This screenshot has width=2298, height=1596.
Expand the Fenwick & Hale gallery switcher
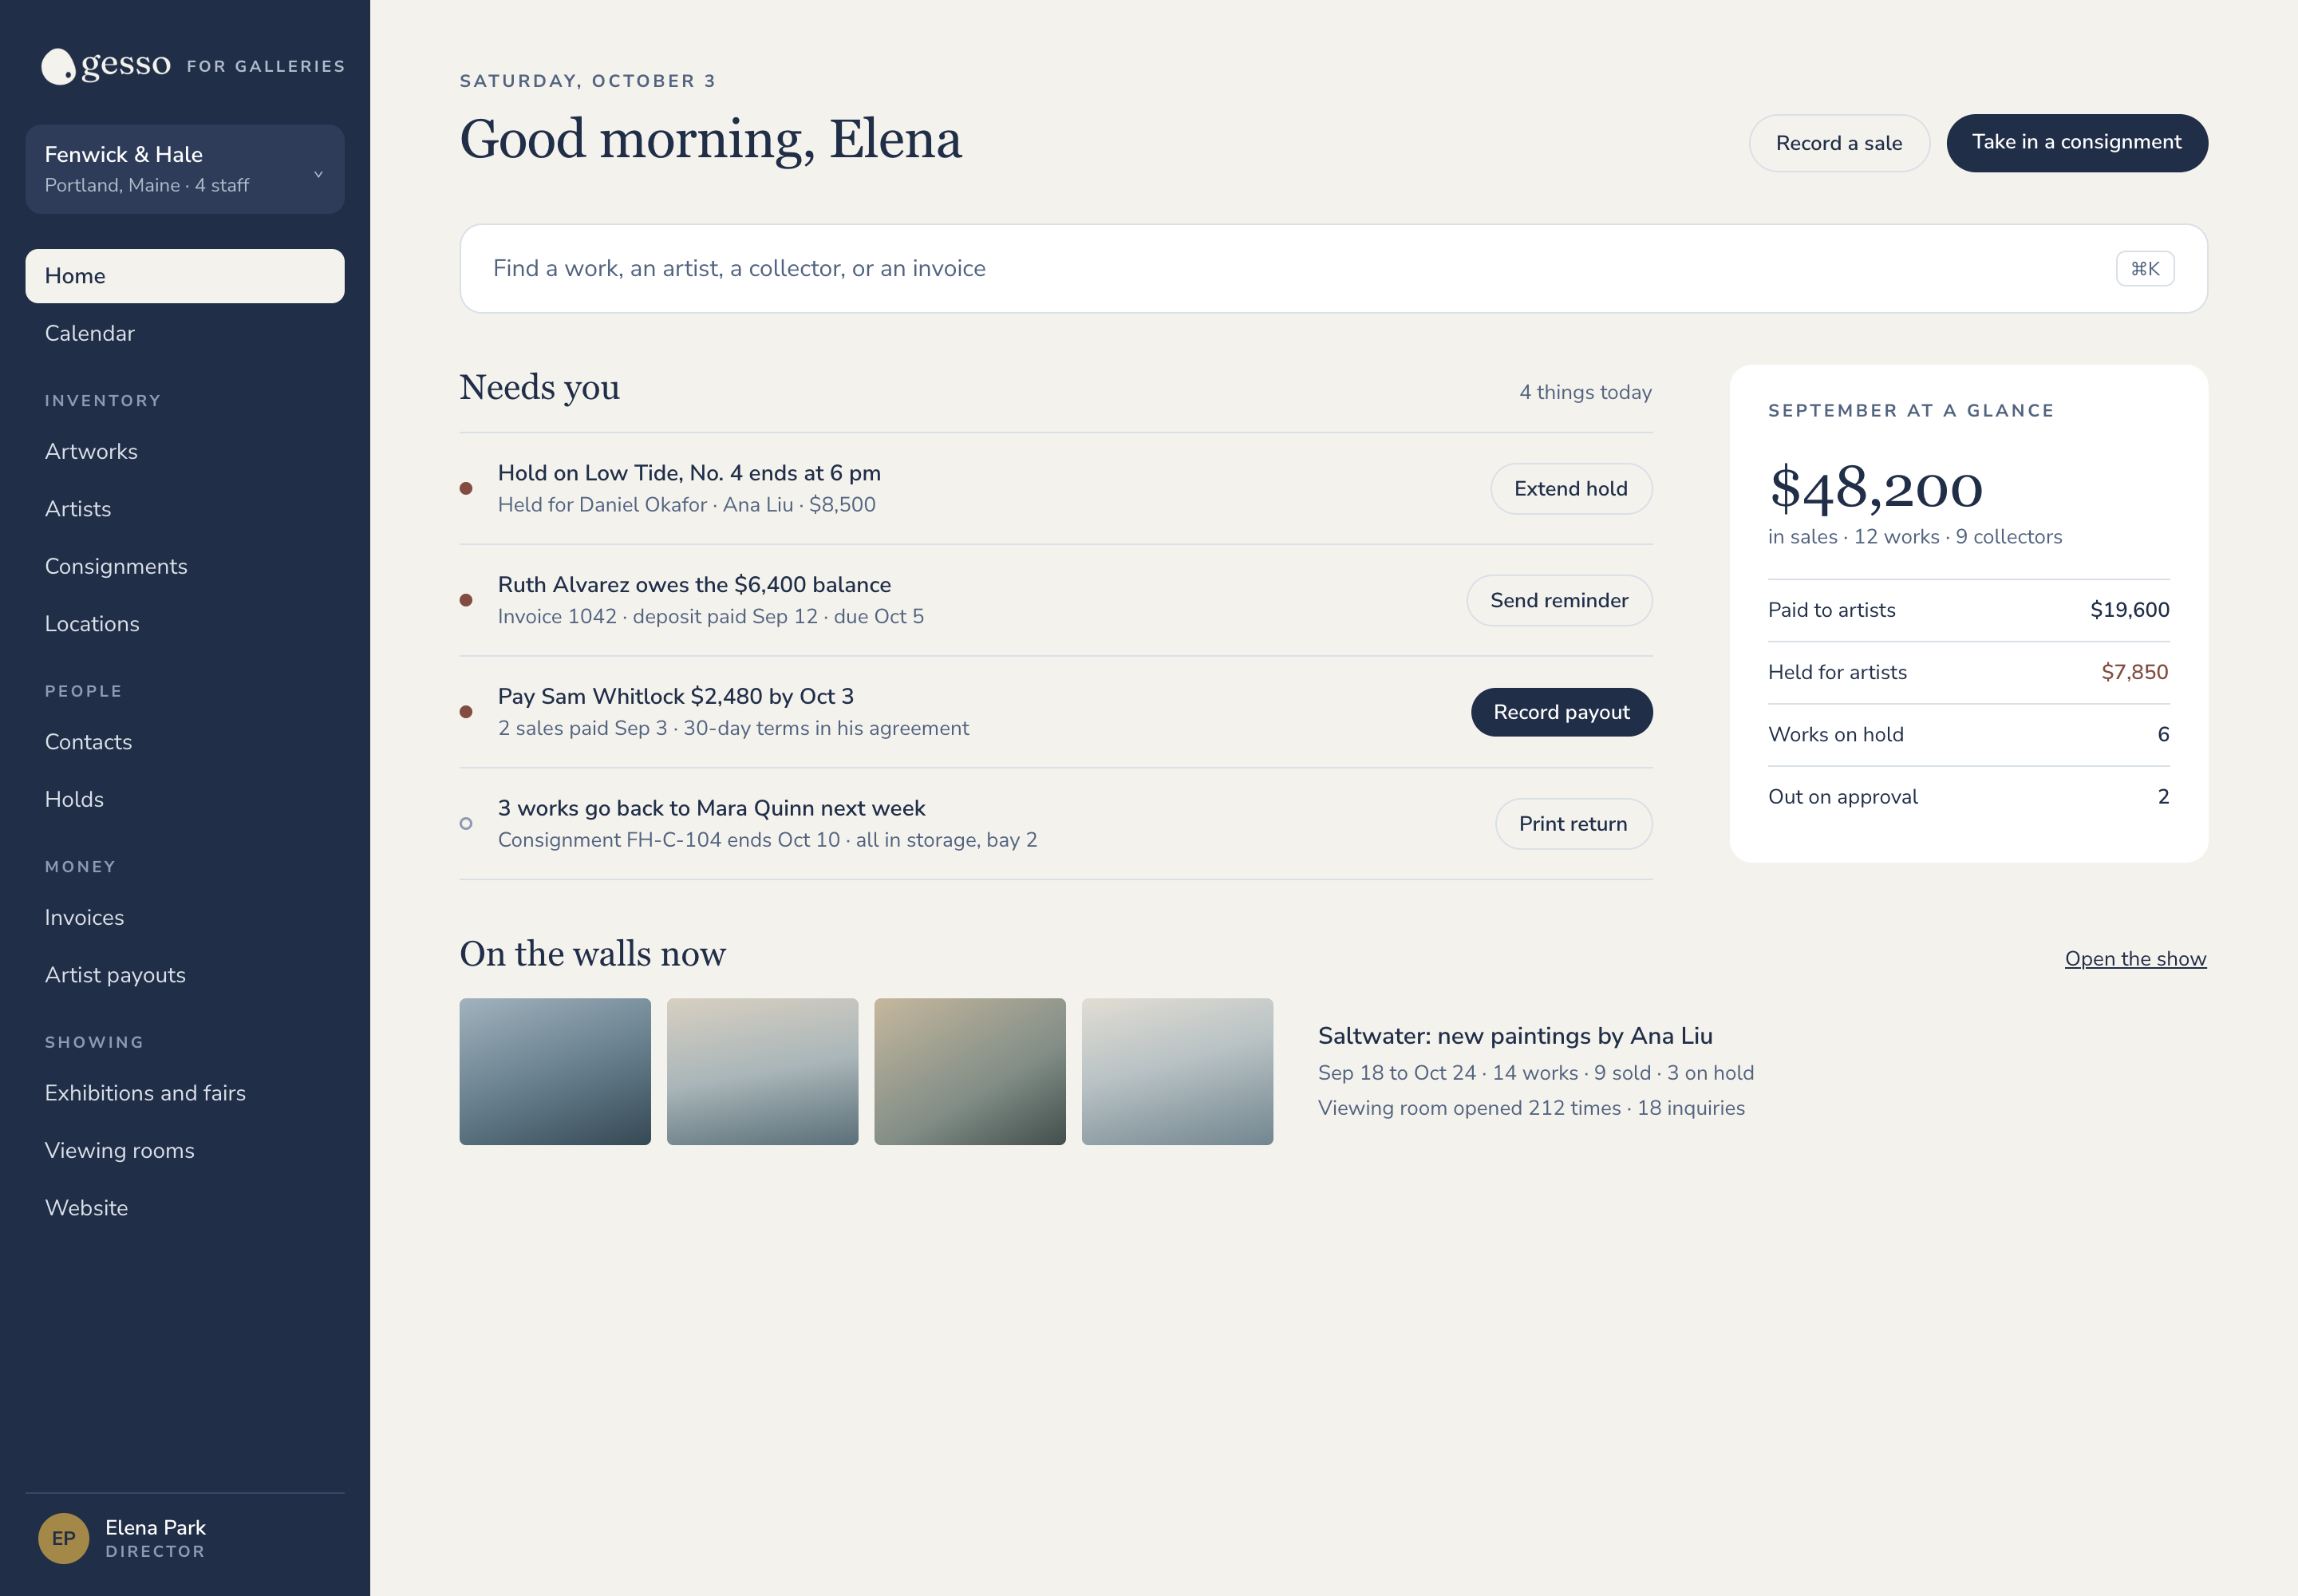(185, 169)
